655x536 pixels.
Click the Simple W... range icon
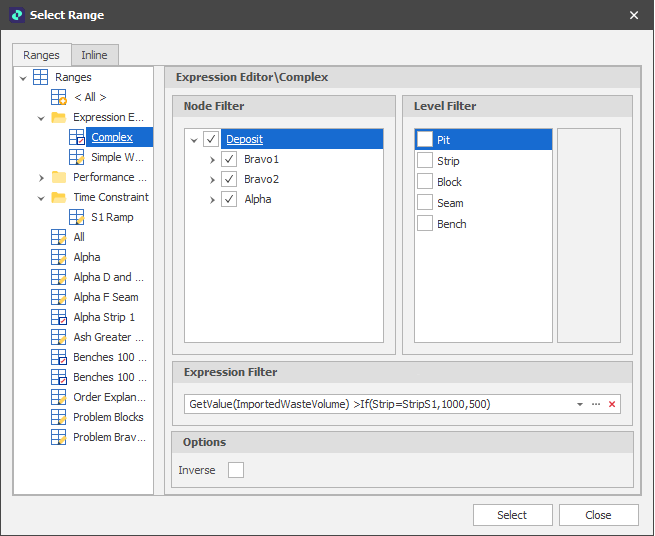click(77, 157)
